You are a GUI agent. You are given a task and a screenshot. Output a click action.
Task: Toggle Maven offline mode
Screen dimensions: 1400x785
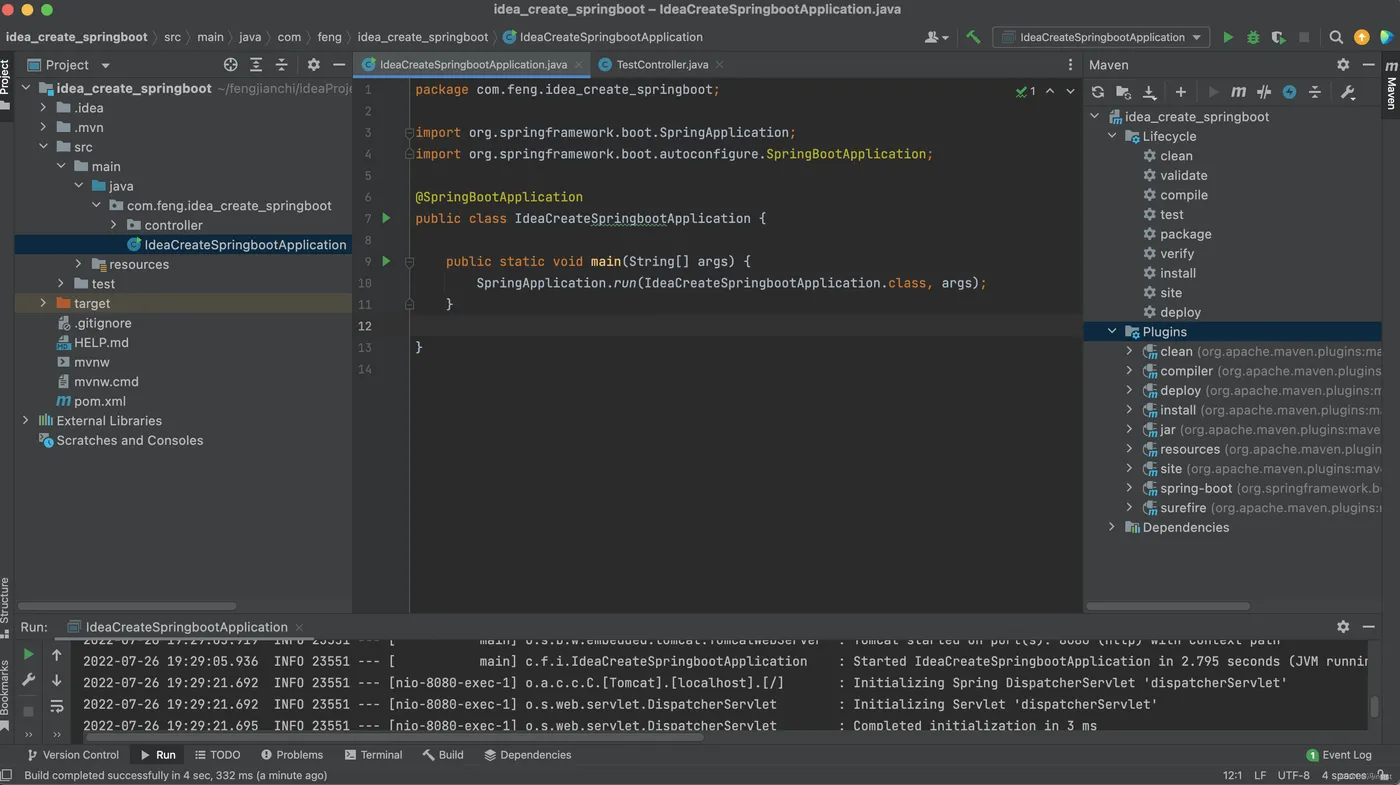1264,92
